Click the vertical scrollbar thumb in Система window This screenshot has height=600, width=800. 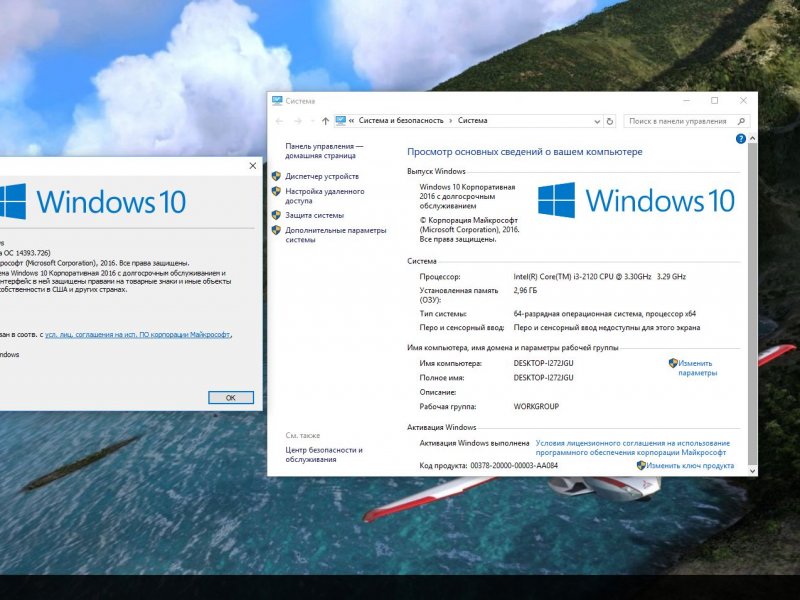(752, 304)
